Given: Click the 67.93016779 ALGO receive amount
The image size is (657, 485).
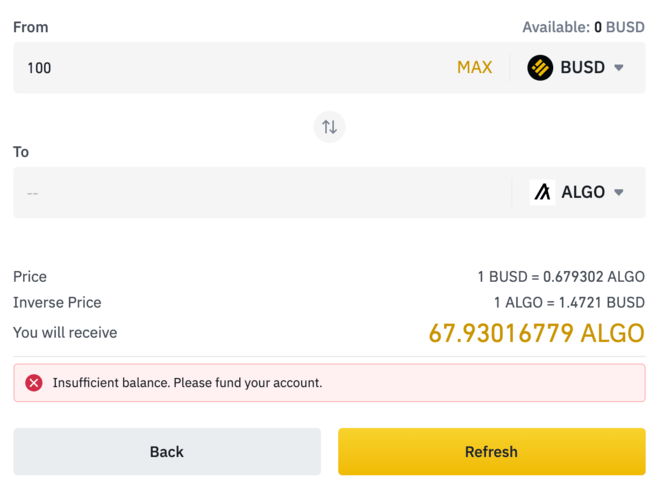Looking at the screenshot, I should coord(536,333).
